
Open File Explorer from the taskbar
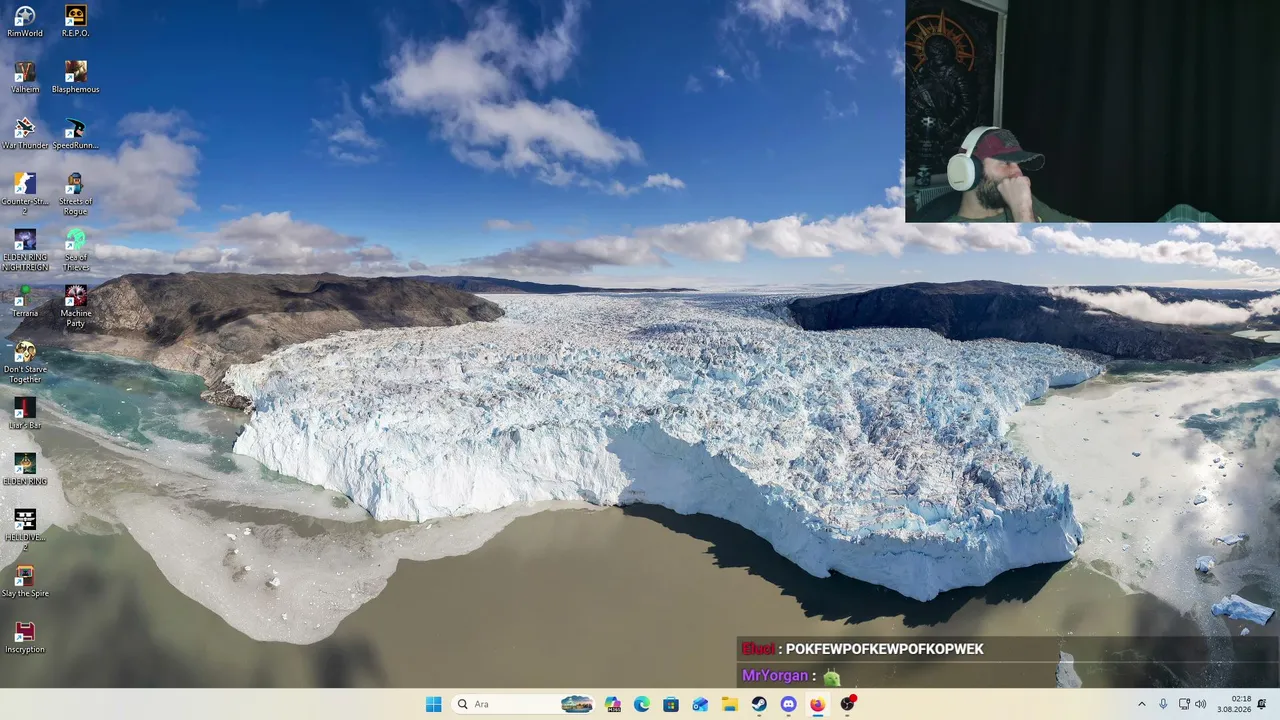[730, 704]
